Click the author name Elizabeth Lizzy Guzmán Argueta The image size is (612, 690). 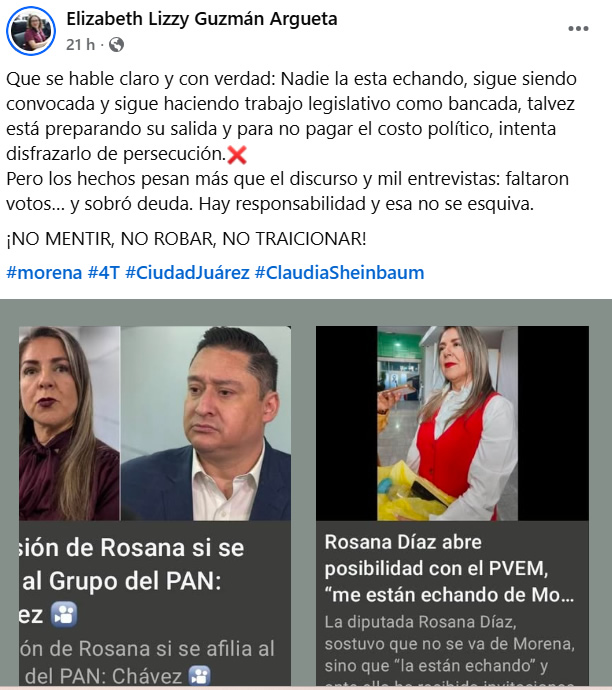pos(202,19)
